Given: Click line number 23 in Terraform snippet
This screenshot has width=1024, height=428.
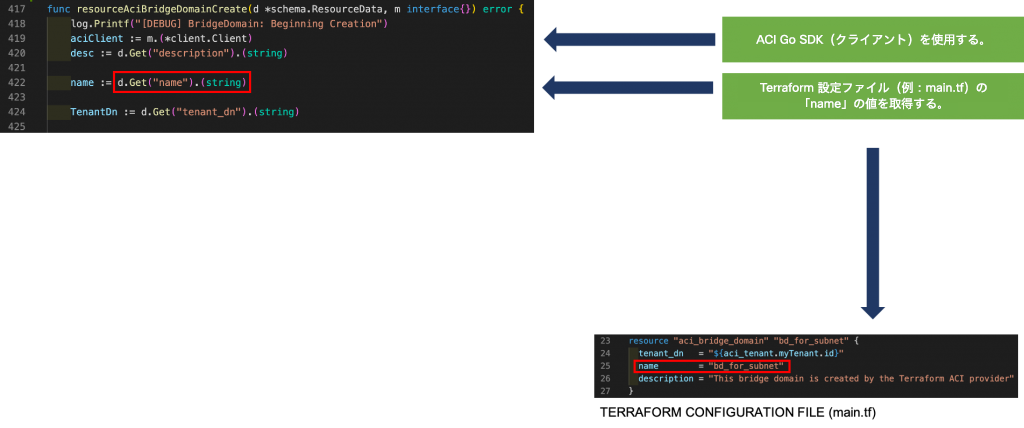Looking at the screenshot, I should coord(605,341).
